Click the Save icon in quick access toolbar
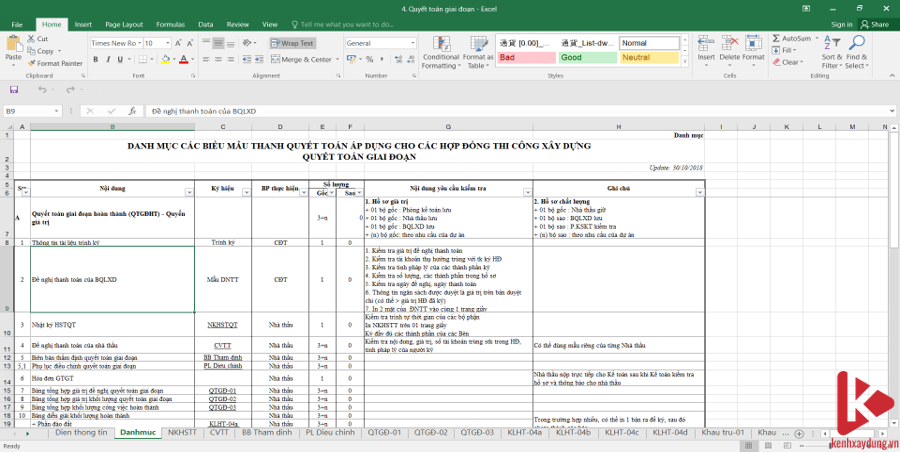 [x=14, y=90]
